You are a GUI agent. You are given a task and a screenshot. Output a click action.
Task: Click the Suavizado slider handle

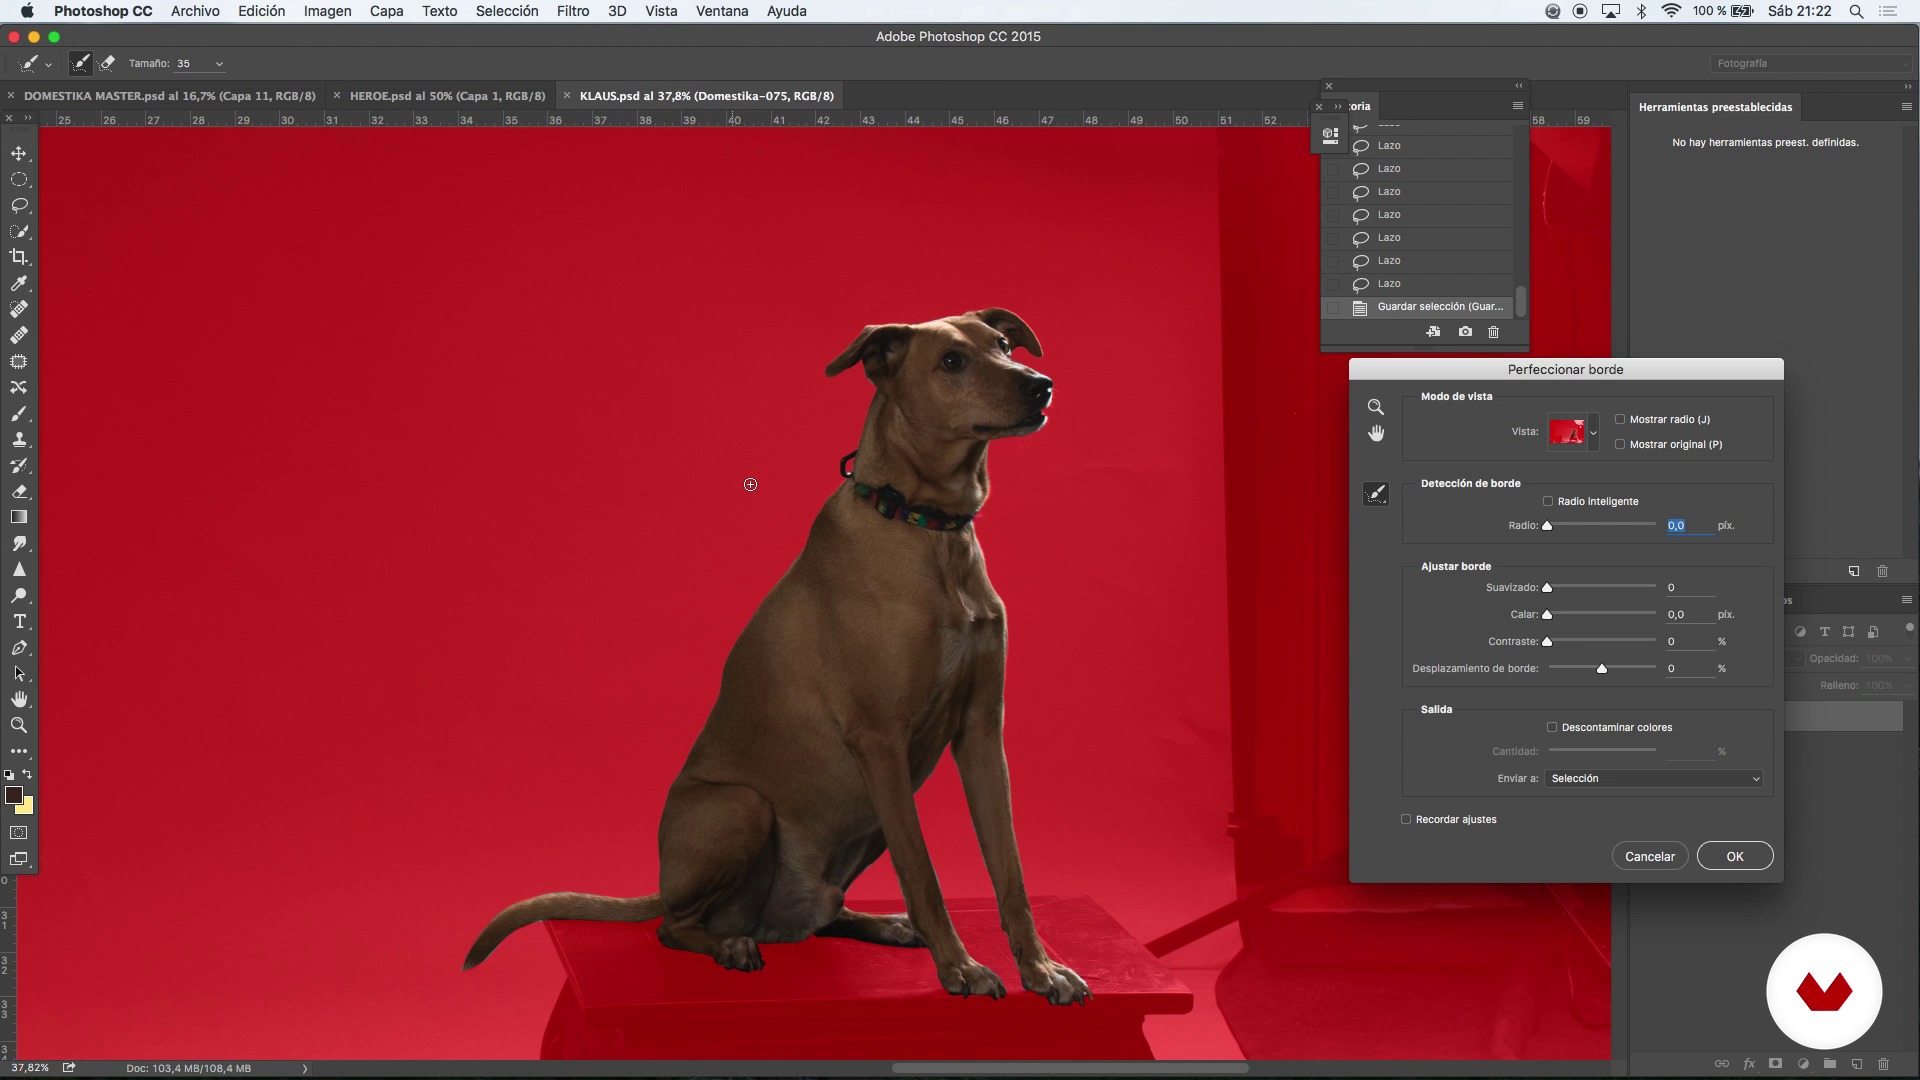(x=1547, y=588)
